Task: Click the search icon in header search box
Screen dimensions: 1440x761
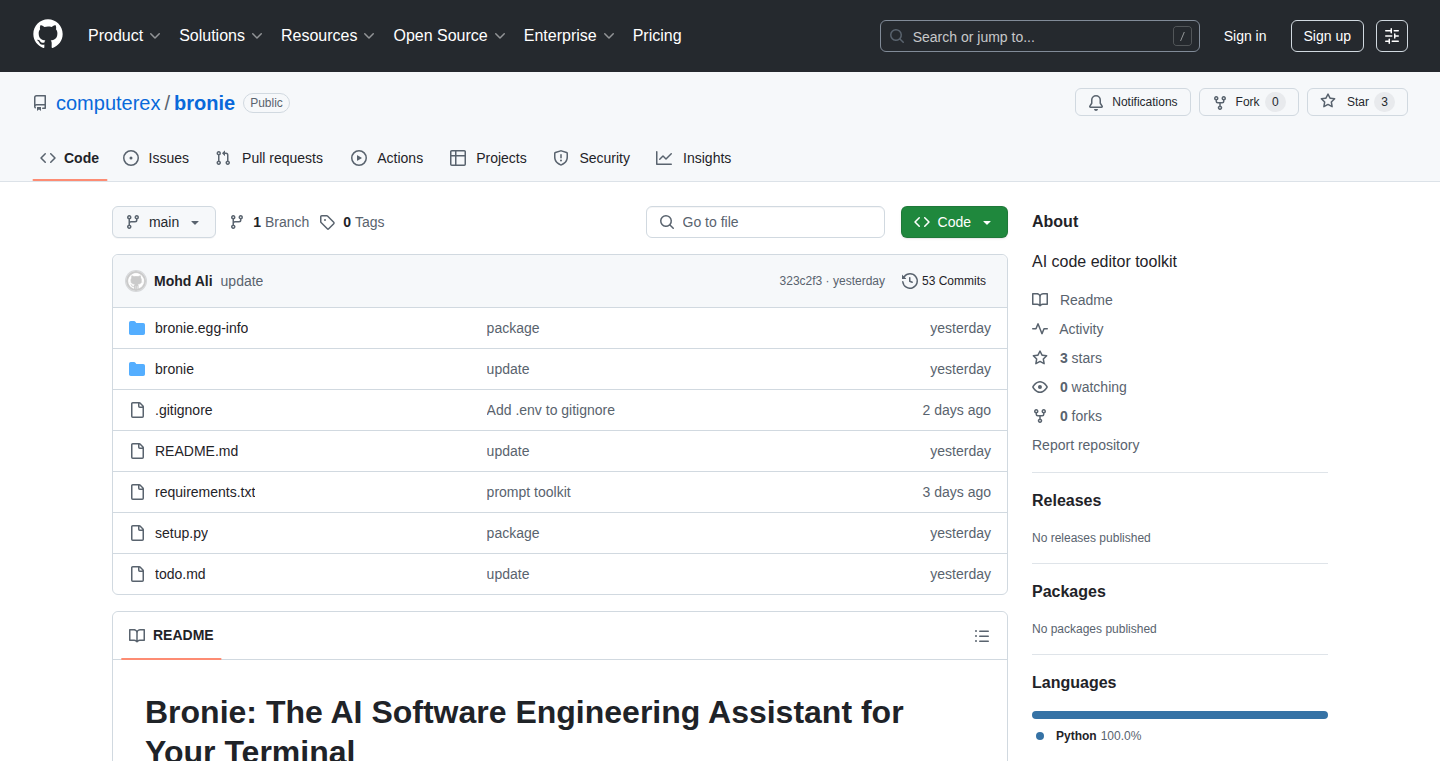Action: tap(897, 36)
